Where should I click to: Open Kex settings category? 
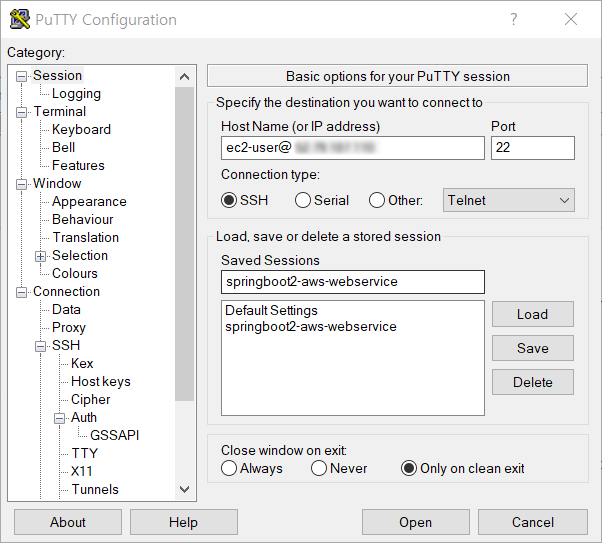pos(82,364)
